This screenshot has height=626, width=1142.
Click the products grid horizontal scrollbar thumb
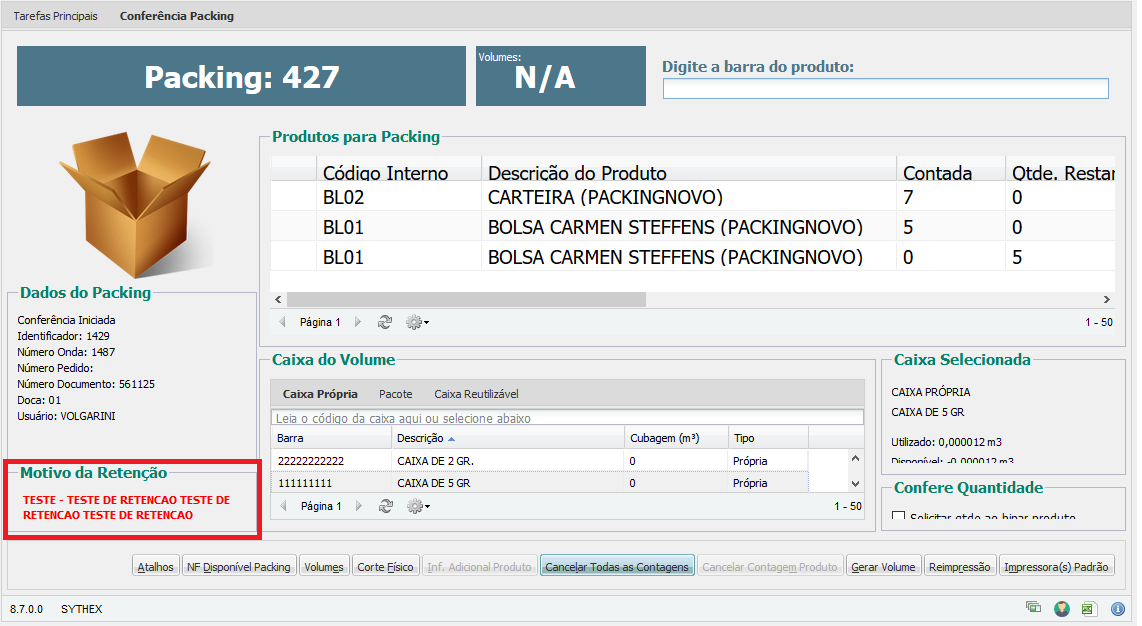(466, 299)
